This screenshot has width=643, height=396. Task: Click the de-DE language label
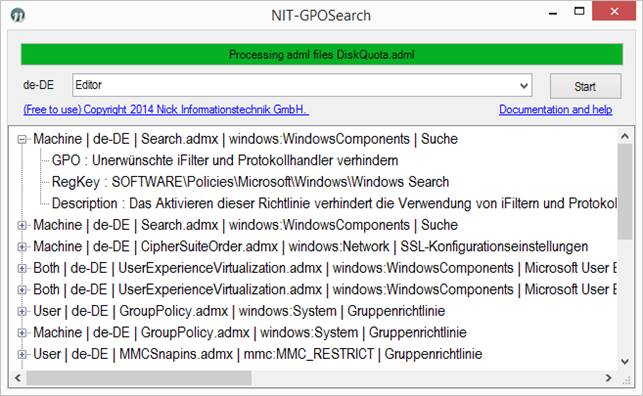(38, 85)
